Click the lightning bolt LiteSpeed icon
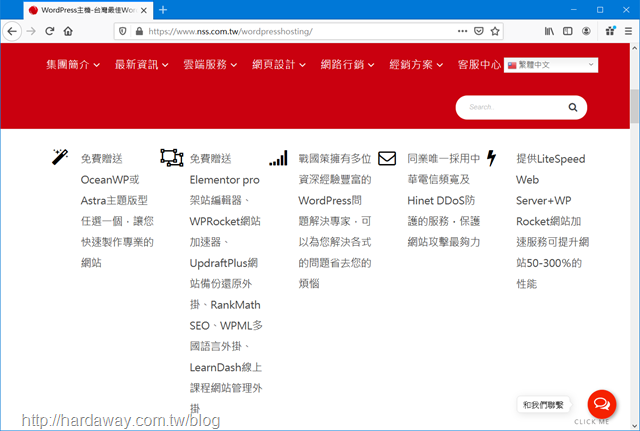Viewport: 640px width, 431px height. coord(492,158)
